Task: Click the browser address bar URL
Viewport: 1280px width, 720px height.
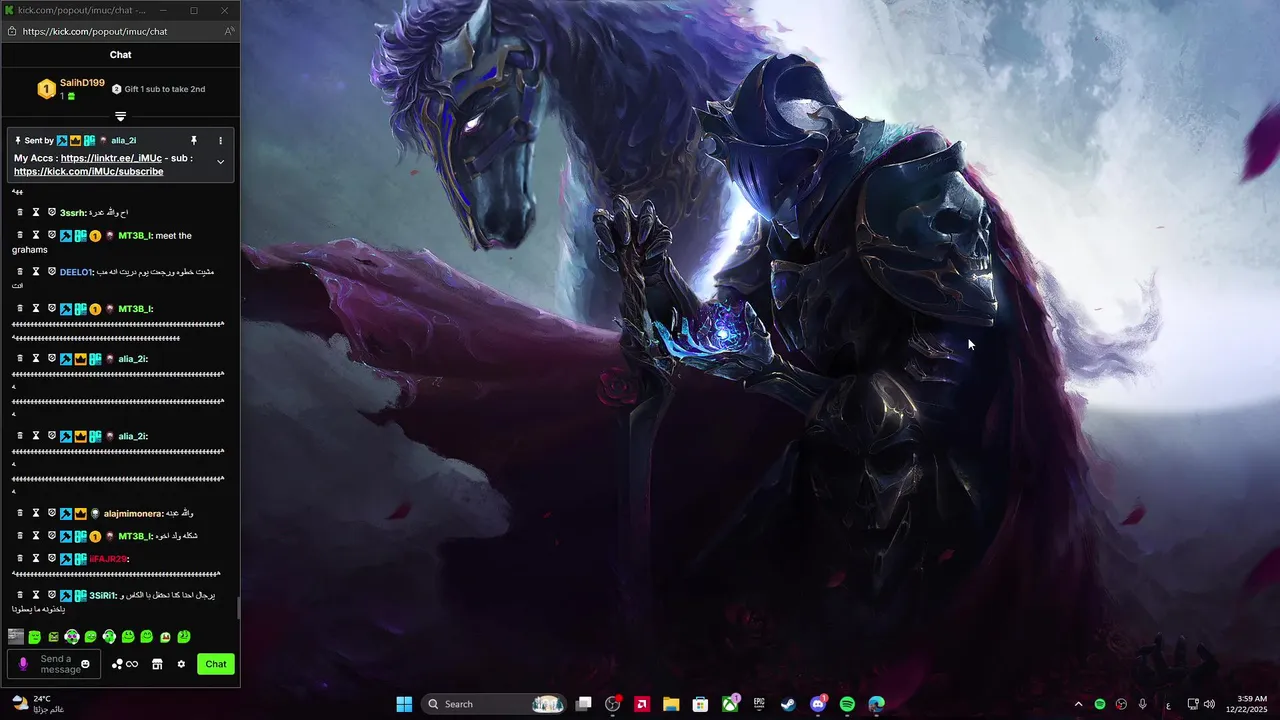Action: coord(95,31)
